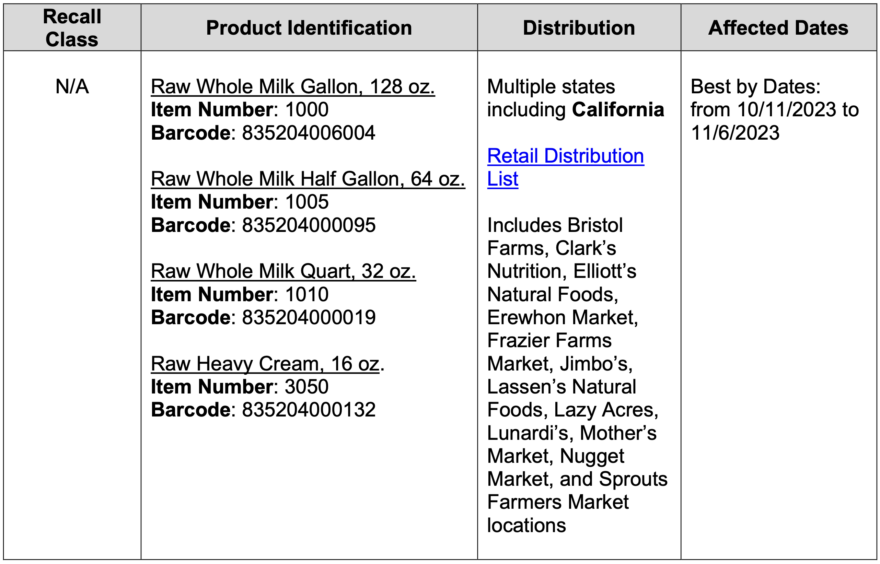Click barcode 835204006004

(309, 133)
